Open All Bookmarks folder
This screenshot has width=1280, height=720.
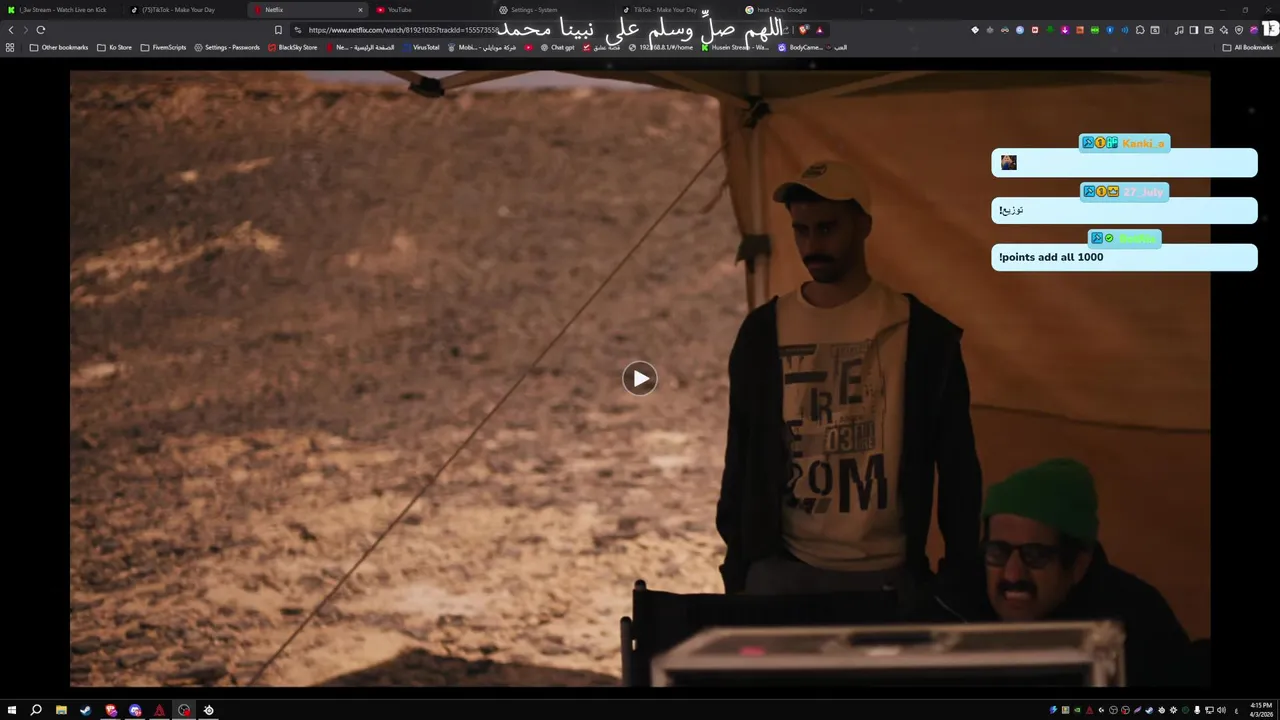pos(1248,47)
